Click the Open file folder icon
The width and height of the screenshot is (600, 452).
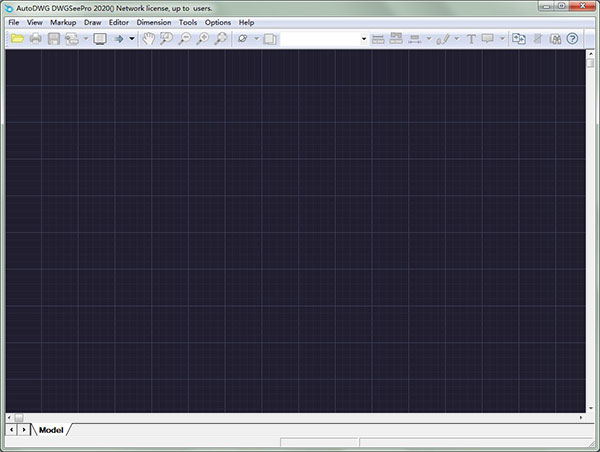tap(17, 39)
